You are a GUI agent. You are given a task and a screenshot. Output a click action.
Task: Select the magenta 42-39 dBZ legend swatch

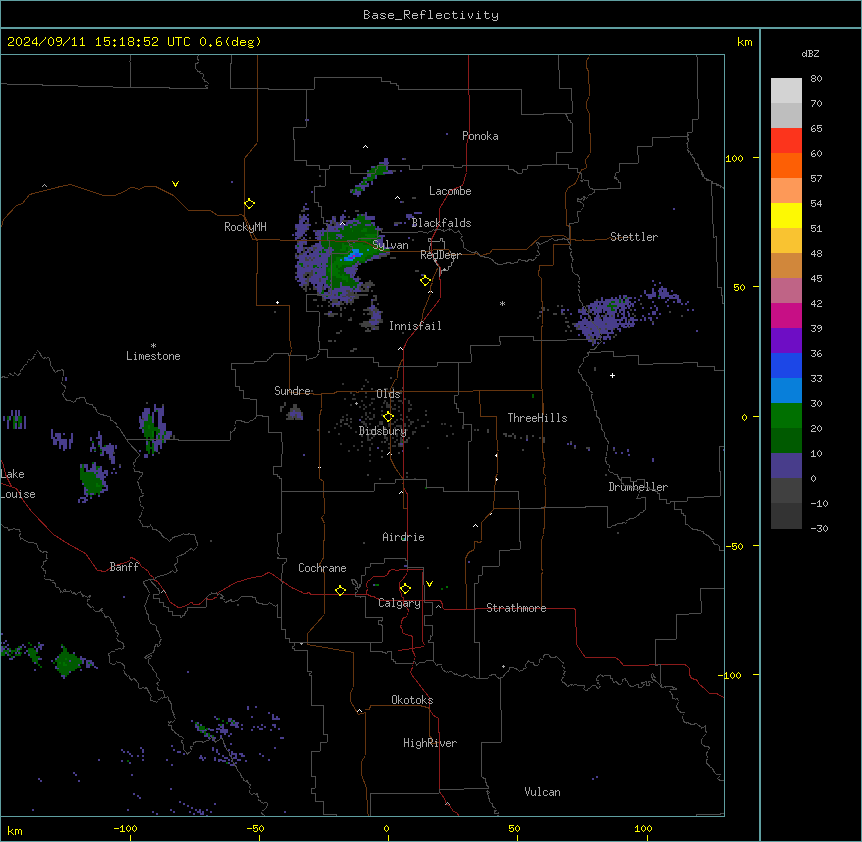(786, 315)
